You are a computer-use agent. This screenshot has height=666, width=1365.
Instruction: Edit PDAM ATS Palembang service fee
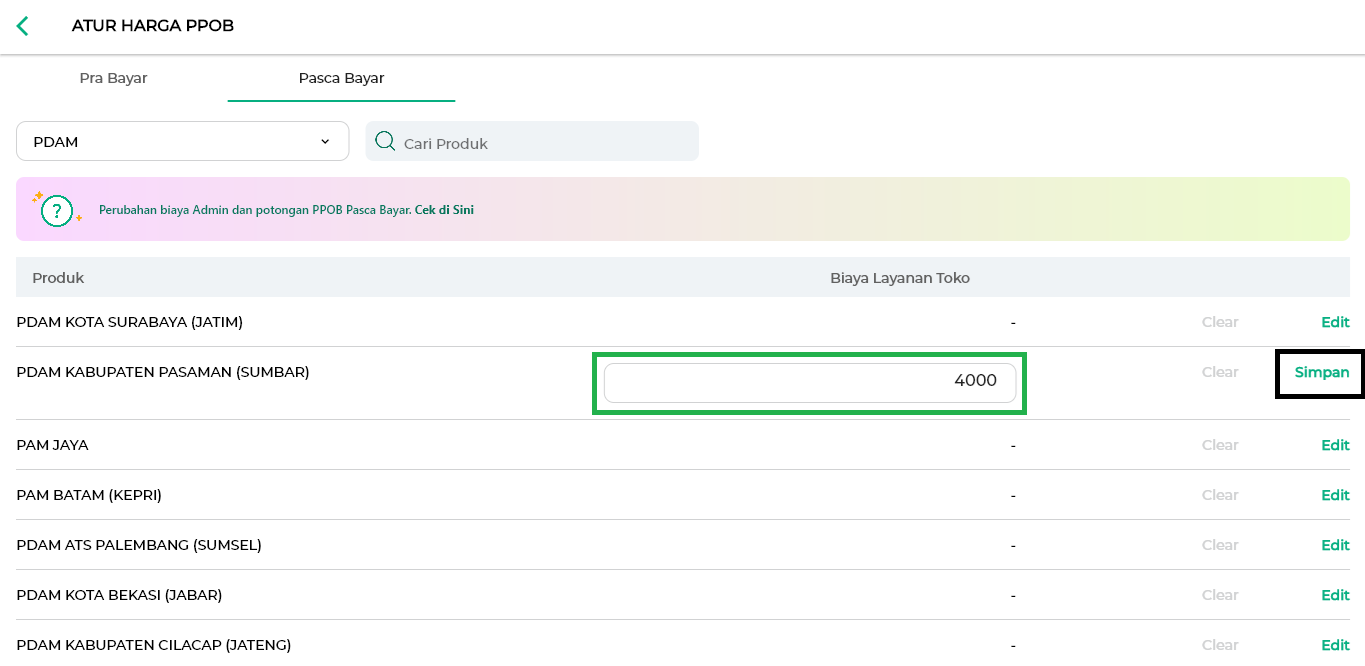(x=1335, y=545)
